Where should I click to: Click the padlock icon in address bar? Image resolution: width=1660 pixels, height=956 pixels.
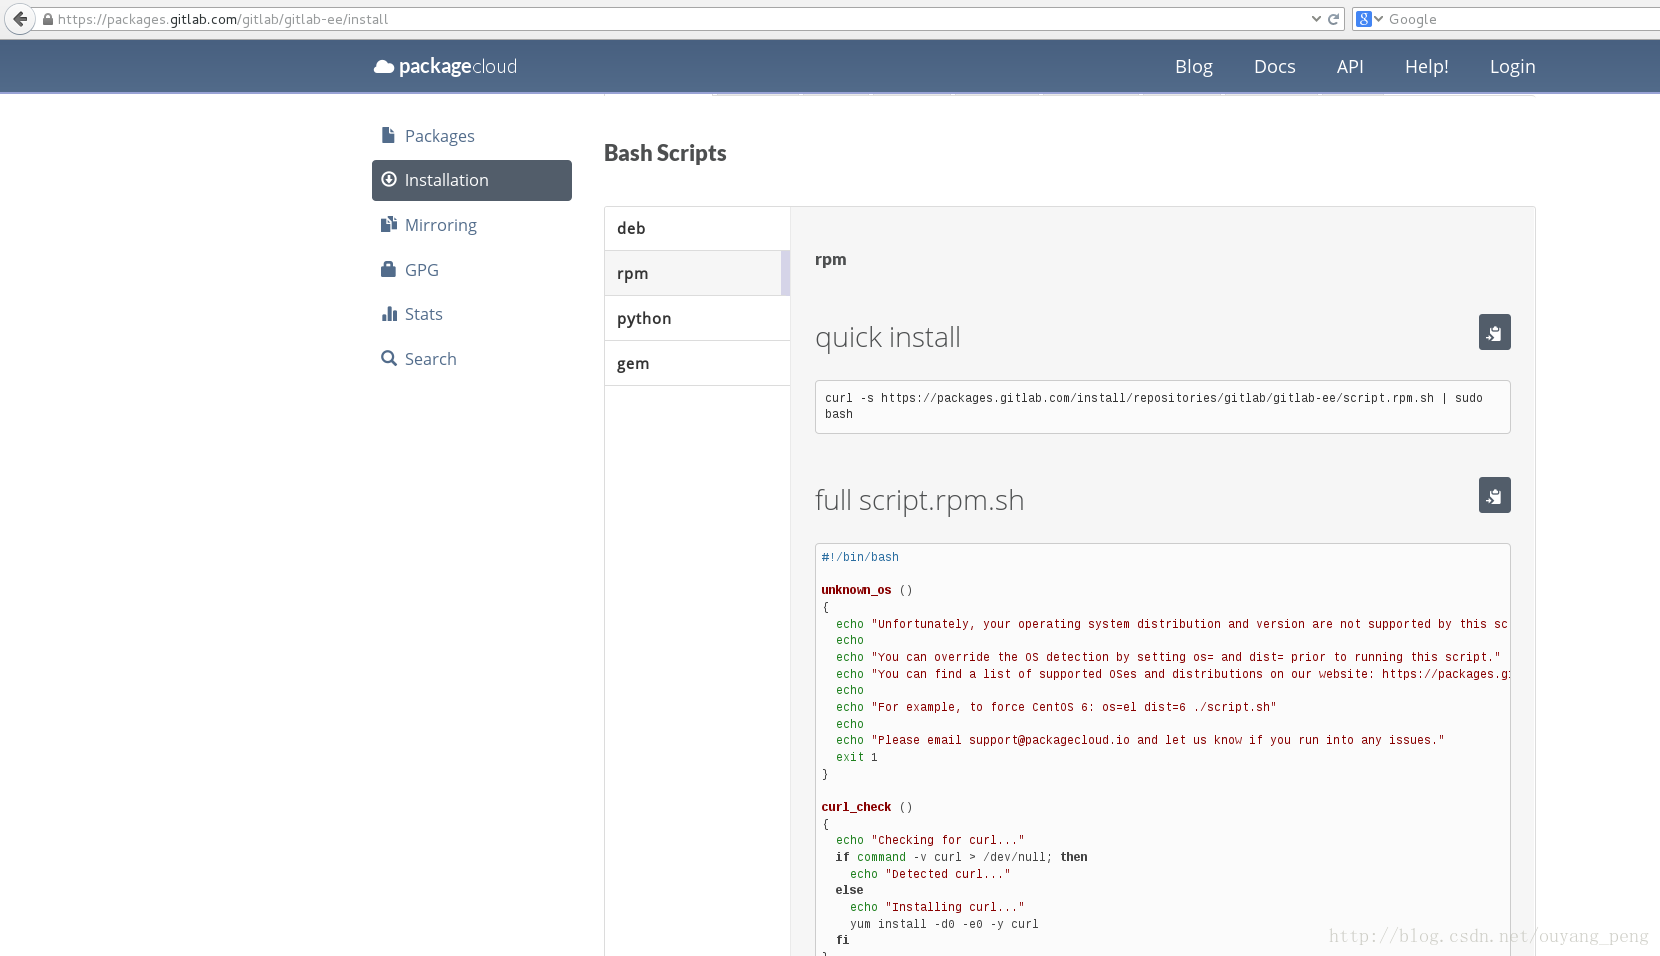click(x=47, y=19)
